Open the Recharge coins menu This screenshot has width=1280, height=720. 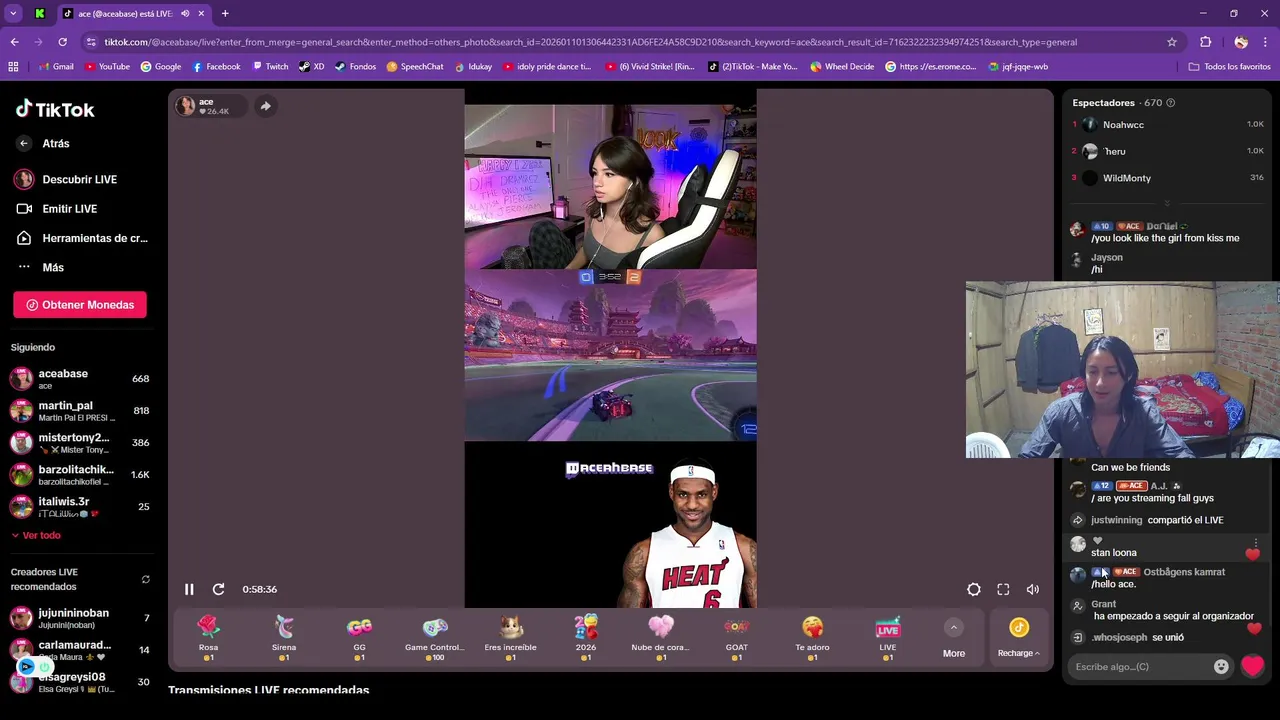pyautogui.click(x=1019, y=637)
